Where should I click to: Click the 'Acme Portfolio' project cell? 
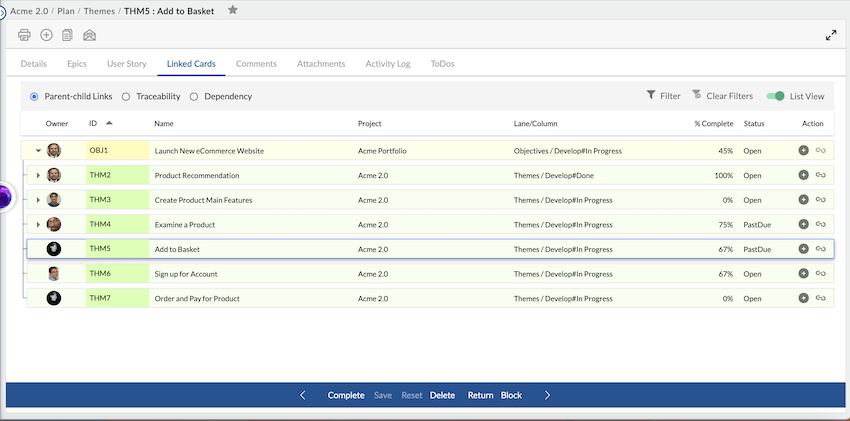[x=382, y=151]
